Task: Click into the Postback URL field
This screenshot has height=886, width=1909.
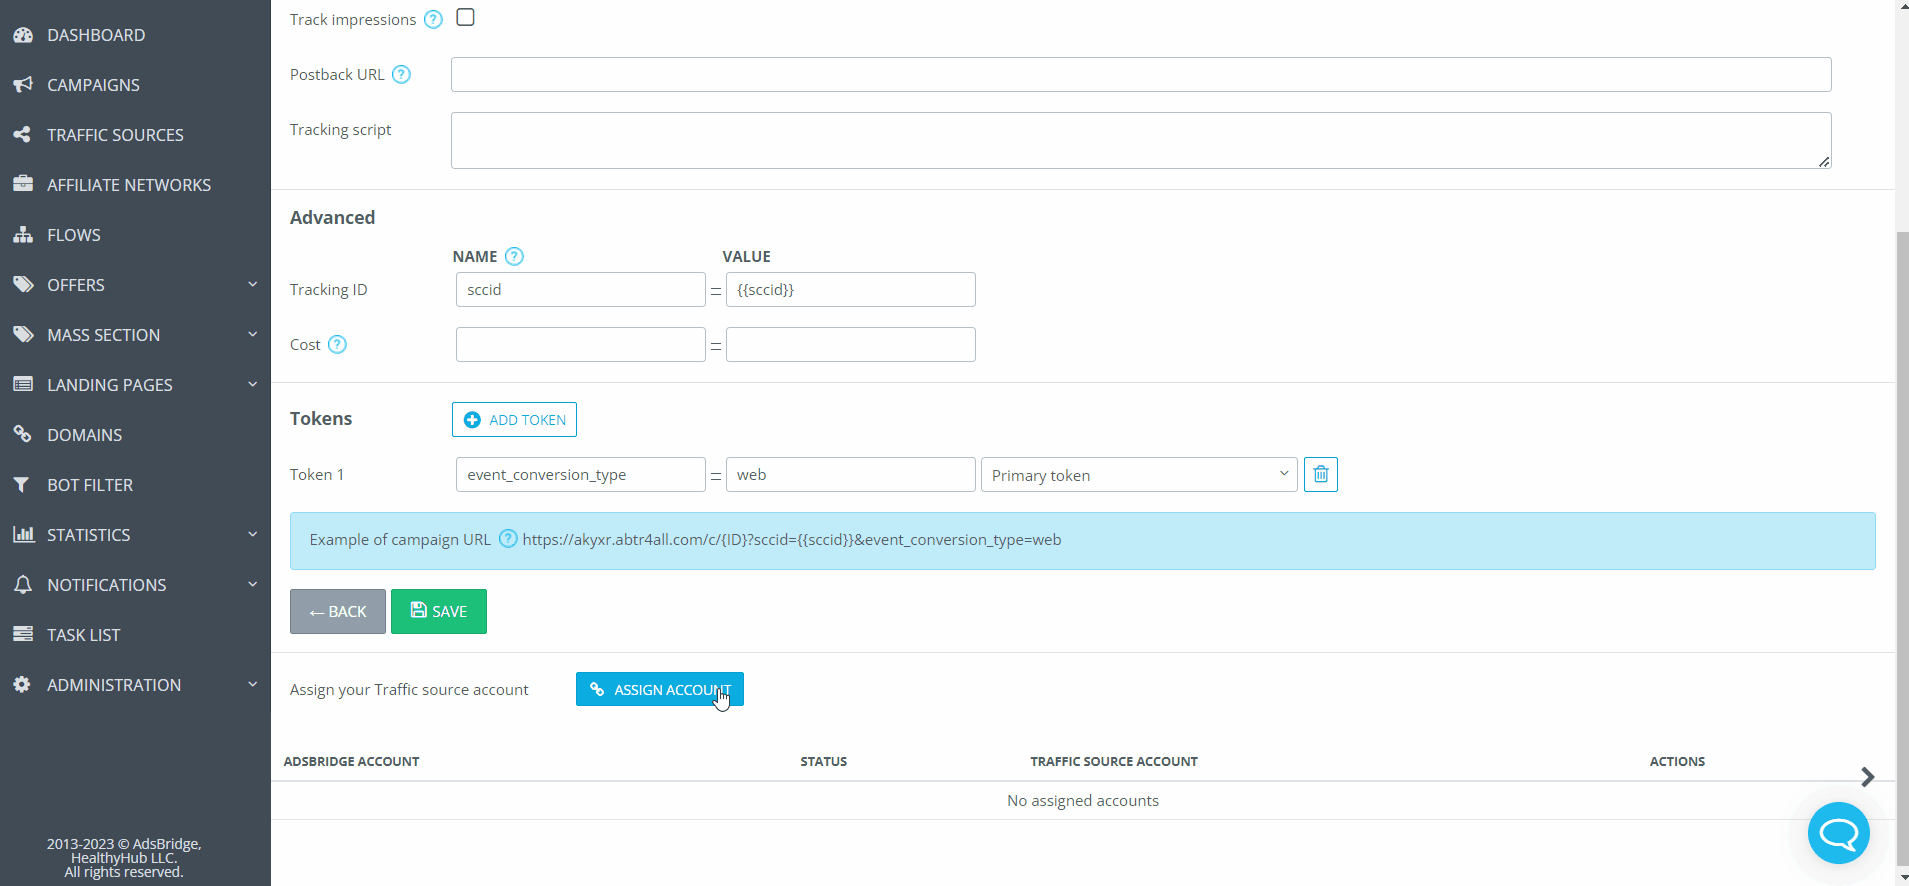Action: [x=1141, y=74]
